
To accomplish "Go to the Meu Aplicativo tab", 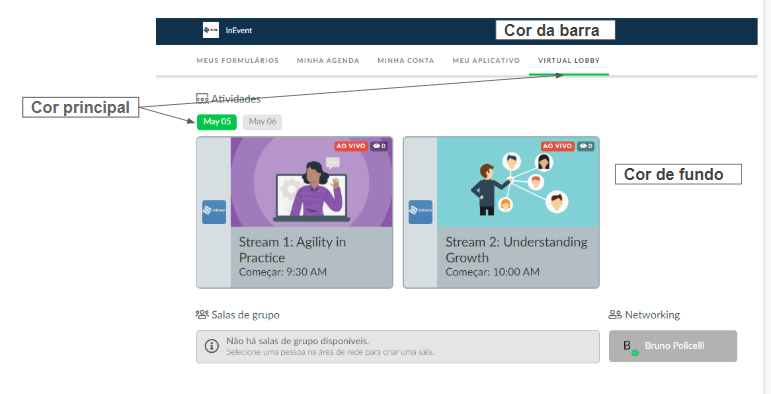I will (486, 61).
